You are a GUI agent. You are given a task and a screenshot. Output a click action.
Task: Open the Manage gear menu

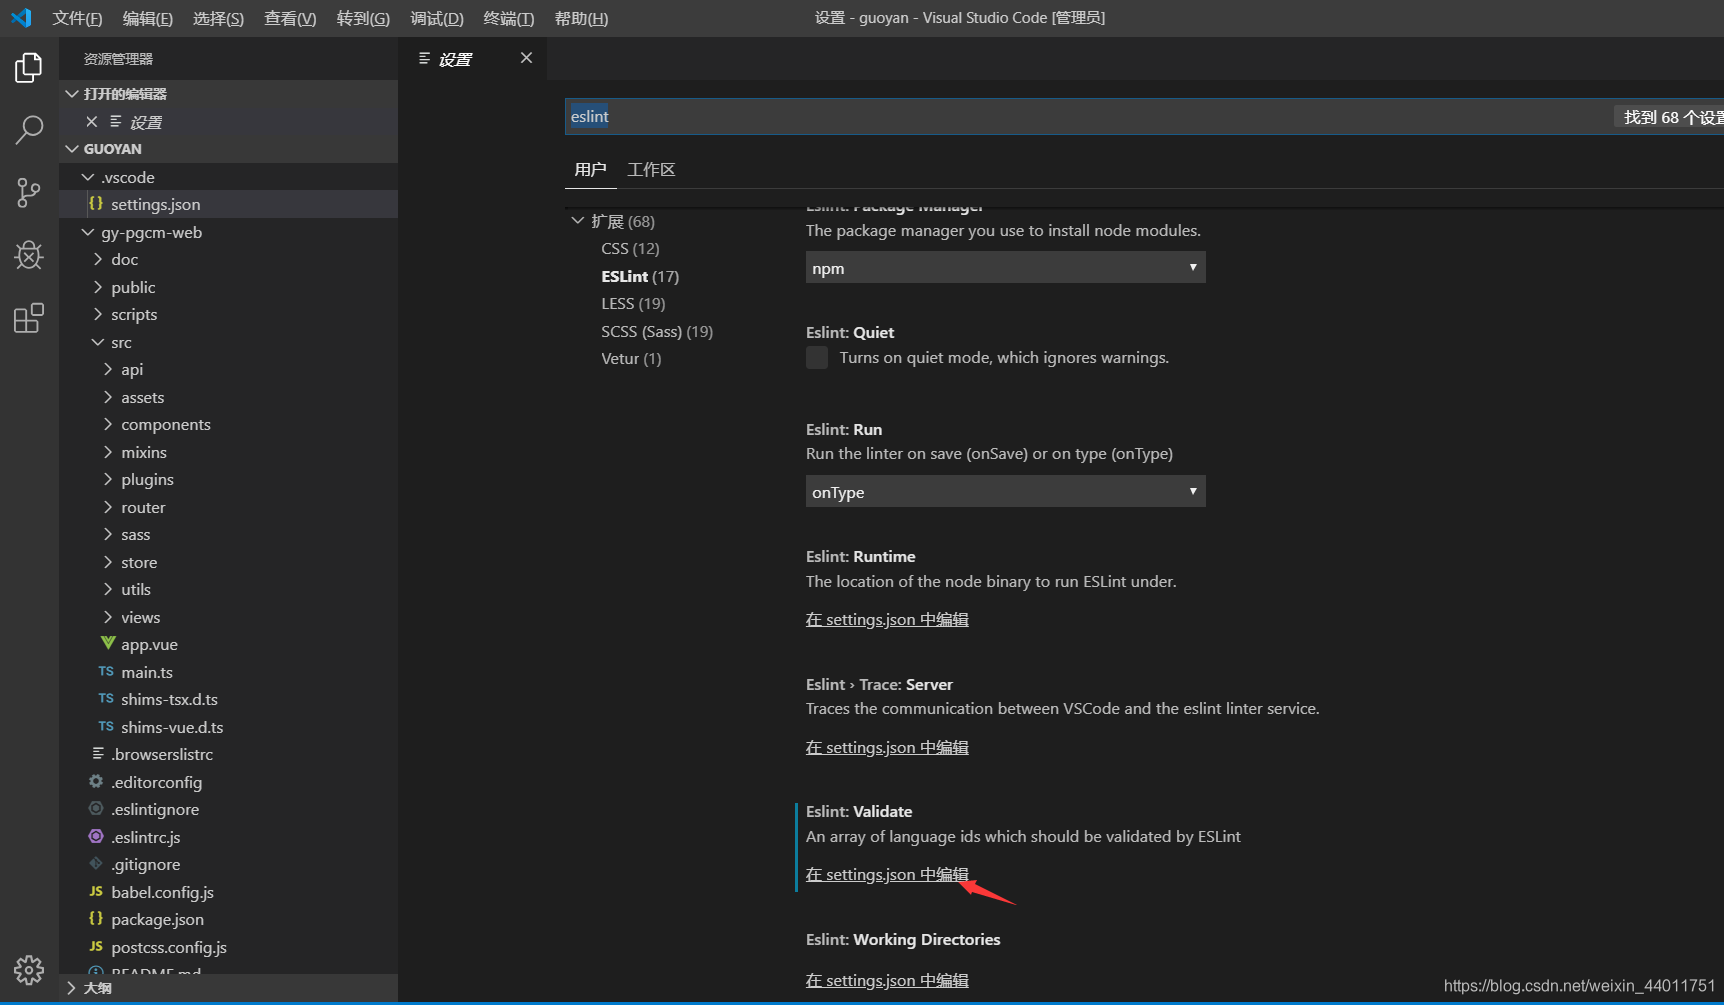pos(29,969)
